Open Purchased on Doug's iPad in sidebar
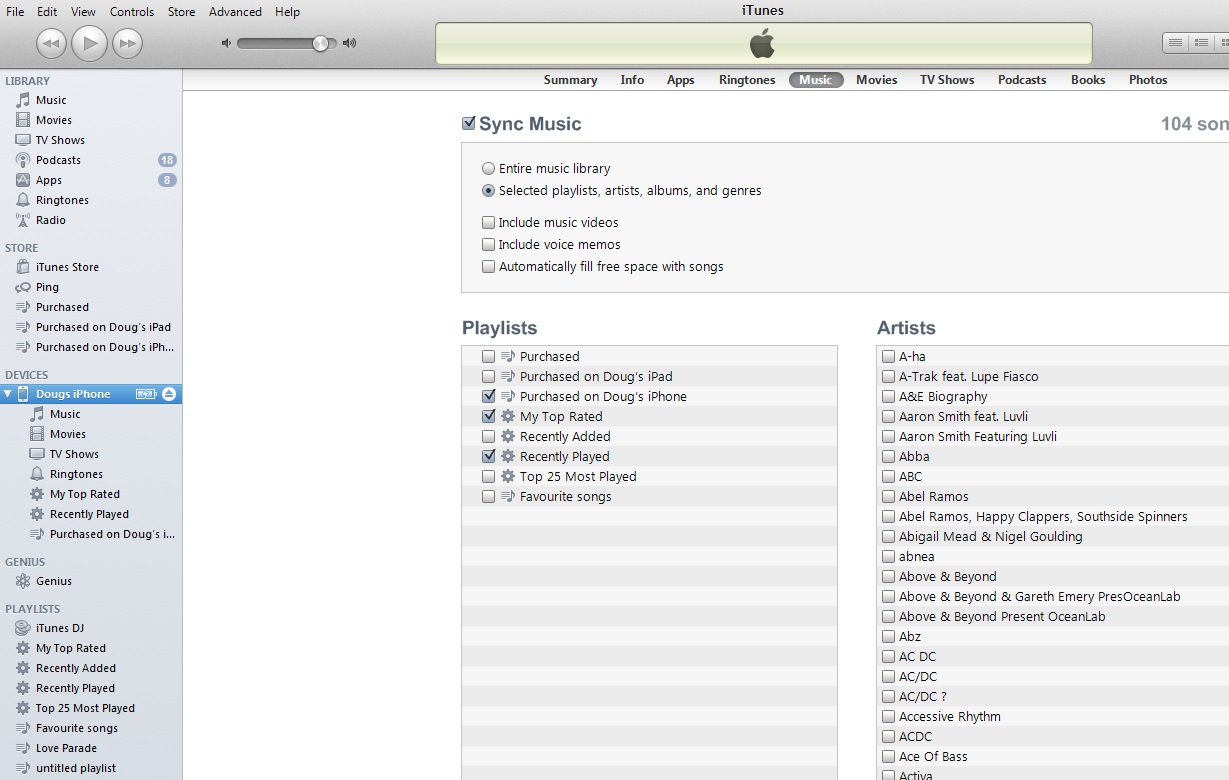The height and width of the screenshot is (780, 1229). coord(103,327)
